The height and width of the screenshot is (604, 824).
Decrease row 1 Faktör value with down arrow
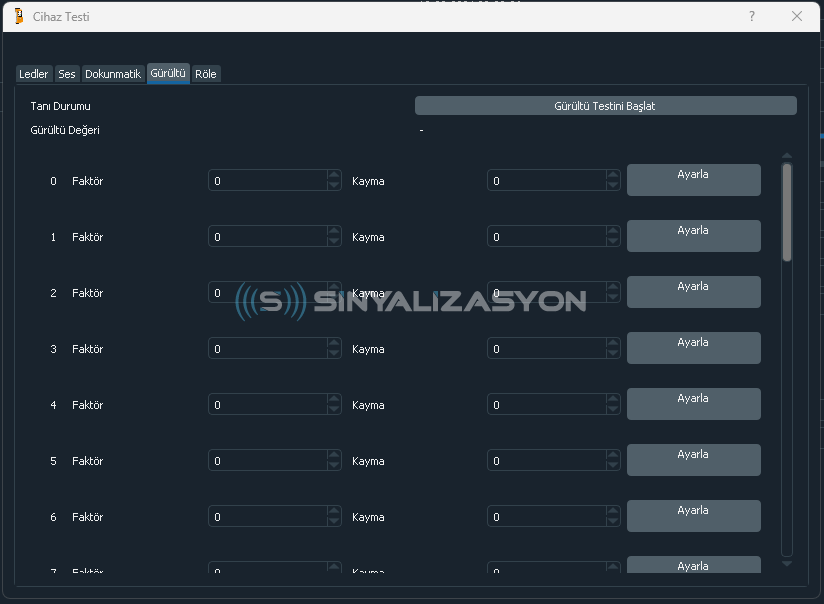coord(334,242)
